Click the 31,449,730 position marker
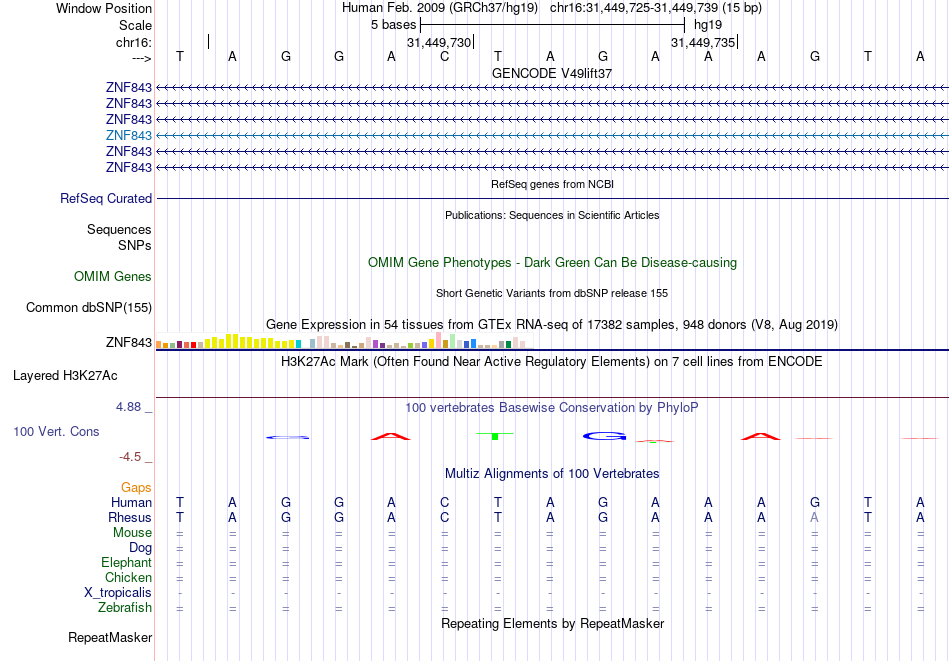The width and height of the screenshot is (950, 661). pos(439,42)
